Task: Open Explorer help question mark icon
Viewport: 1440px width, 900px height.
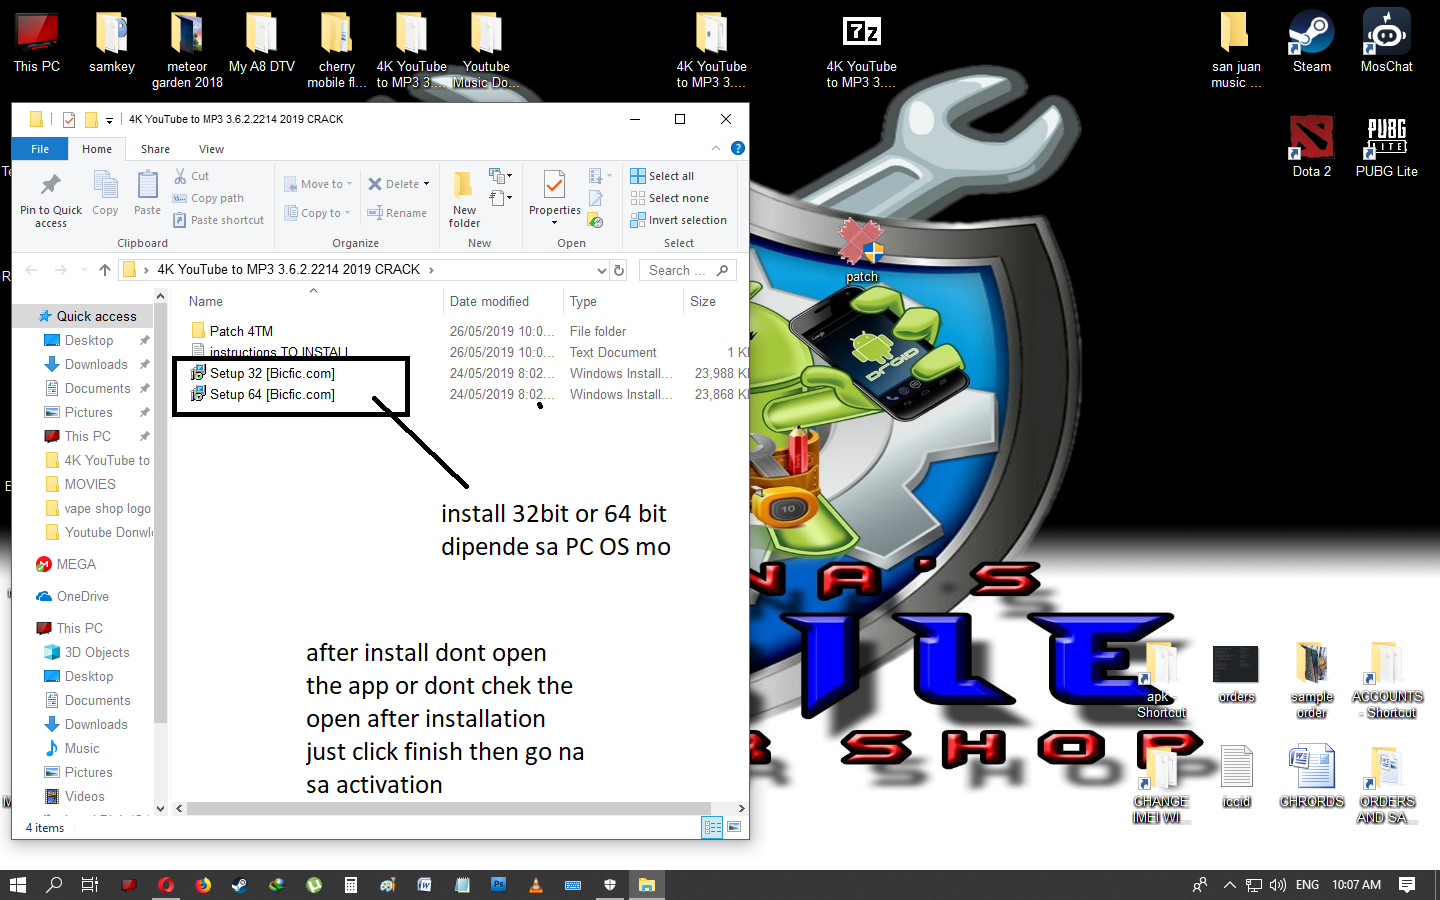Action: tap(738, 148)
